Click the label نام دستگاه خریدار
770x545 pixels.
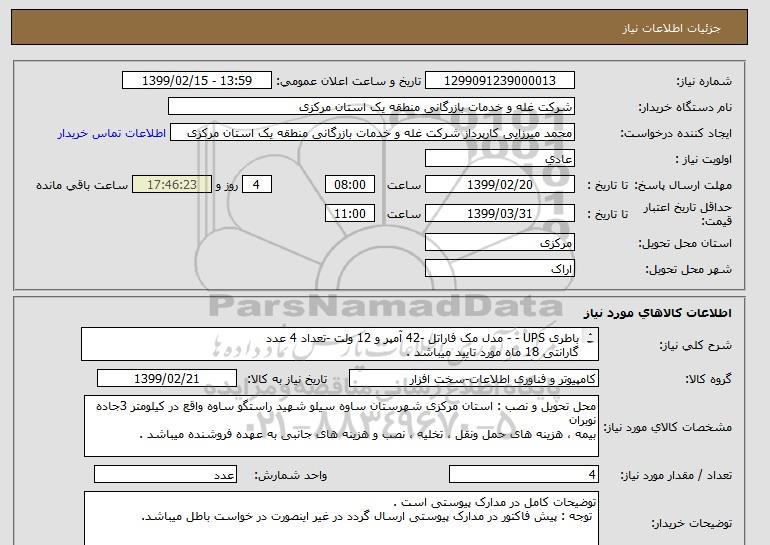pos(686,107)
